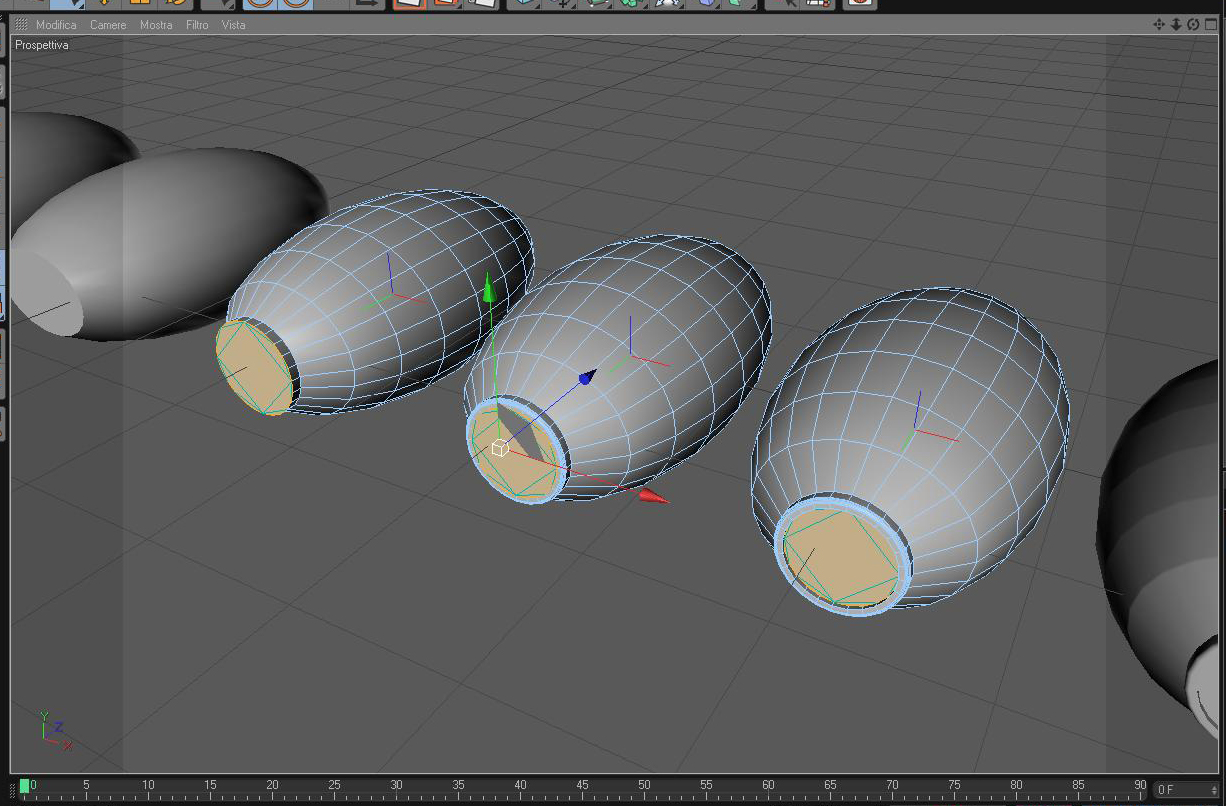Click the toggle active view icon

tap(1210, 24)
